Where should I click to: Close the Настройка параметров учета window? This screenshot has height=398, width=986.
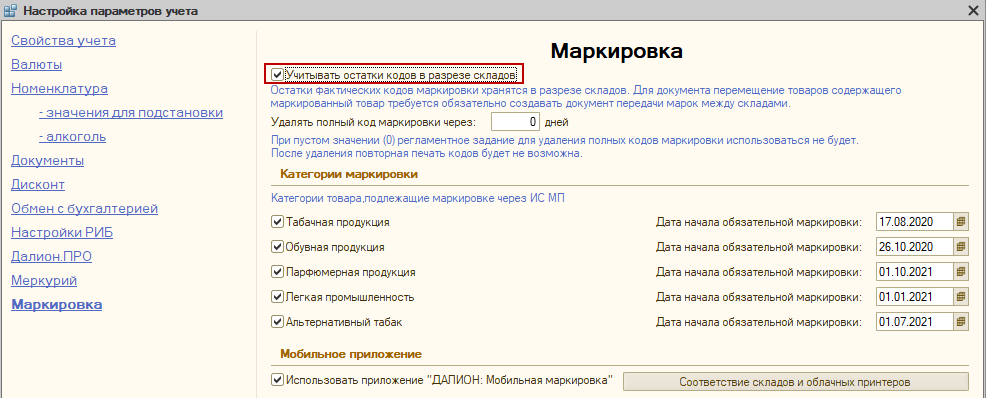click(x=973, y=10)
